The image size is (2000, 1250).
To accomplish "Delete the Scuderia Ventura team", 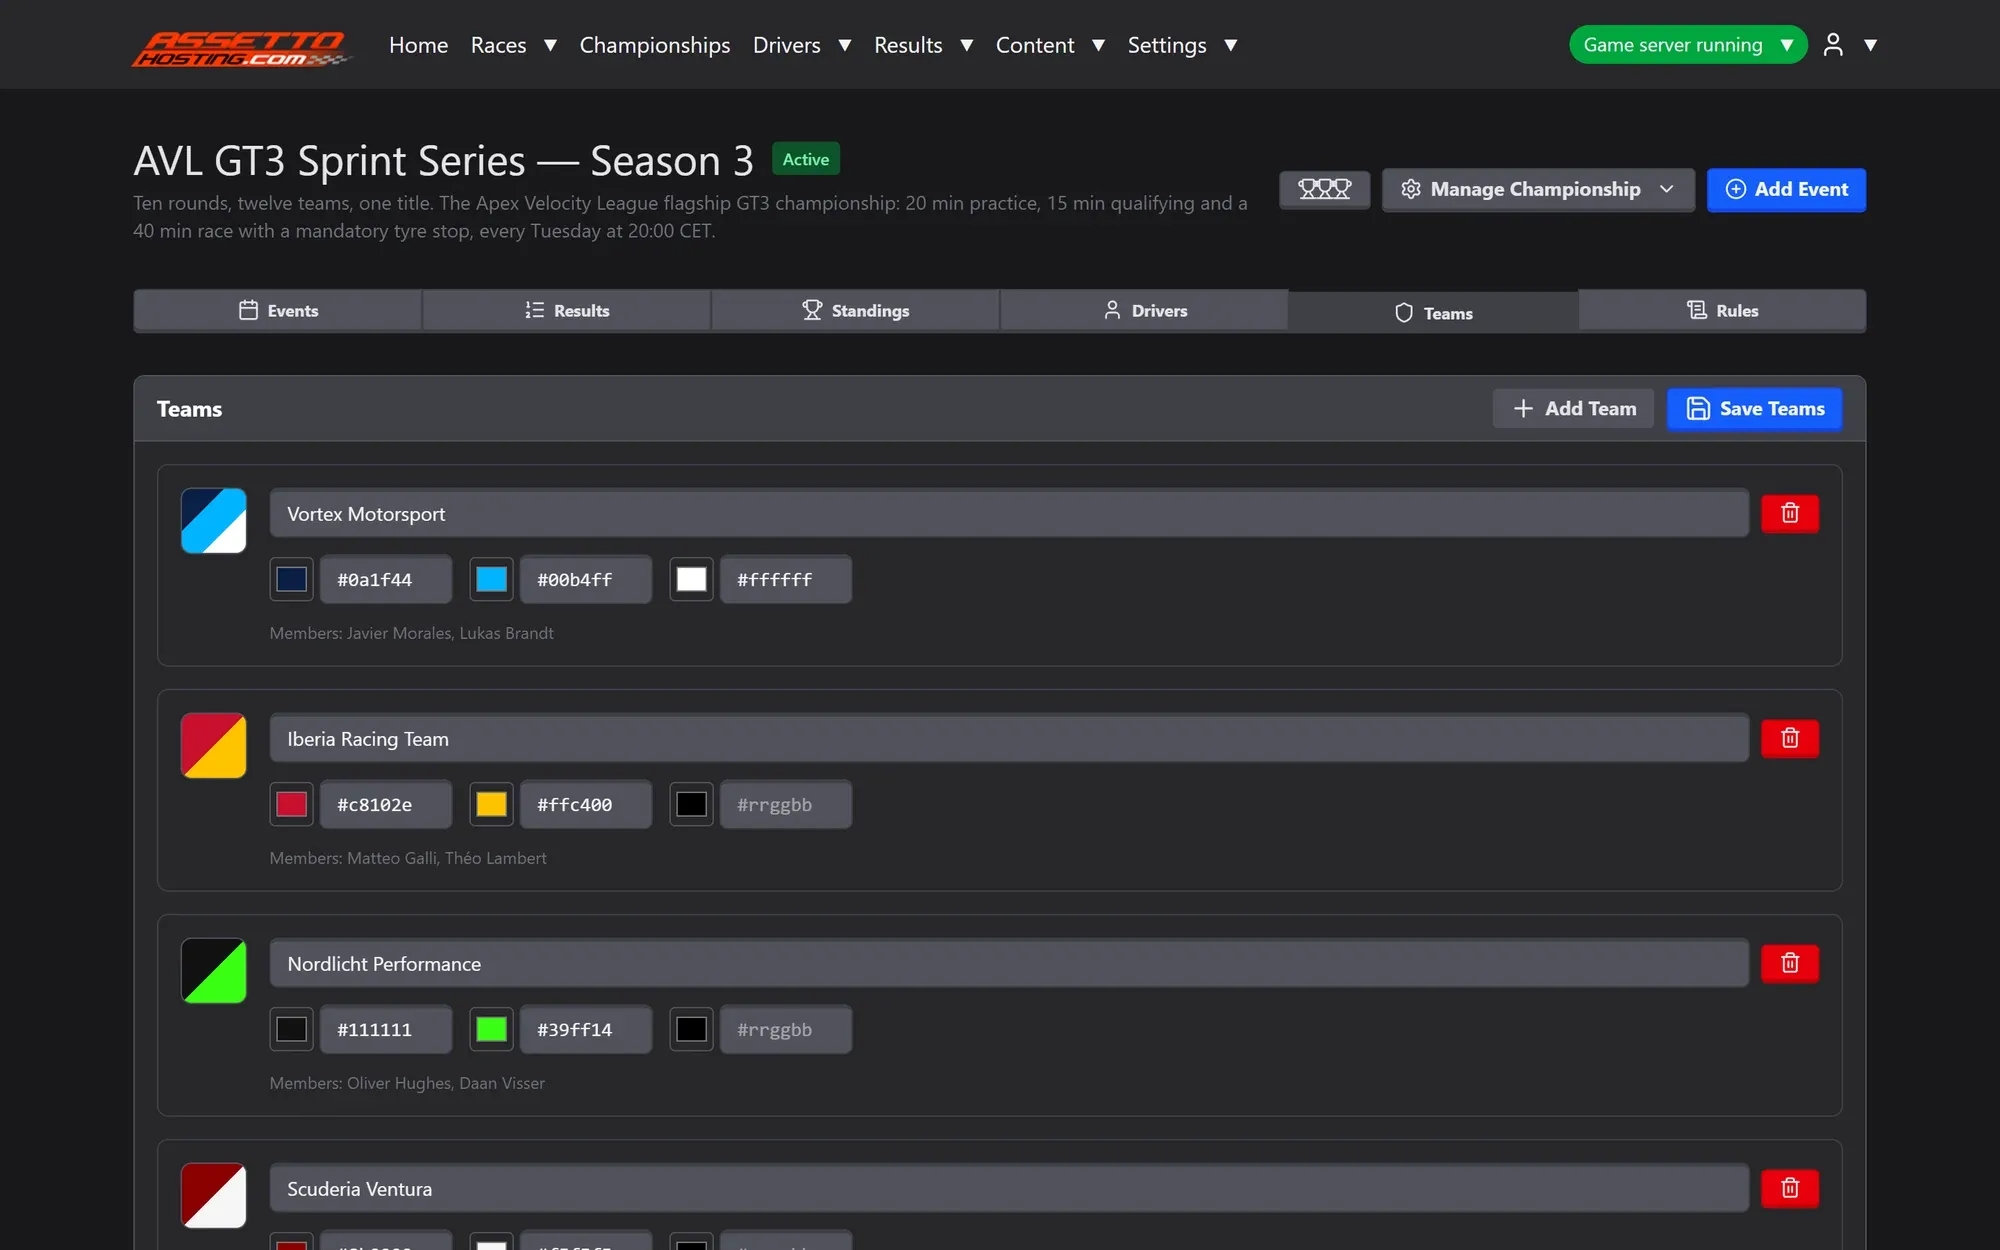I will (x=1789, y=1189).
